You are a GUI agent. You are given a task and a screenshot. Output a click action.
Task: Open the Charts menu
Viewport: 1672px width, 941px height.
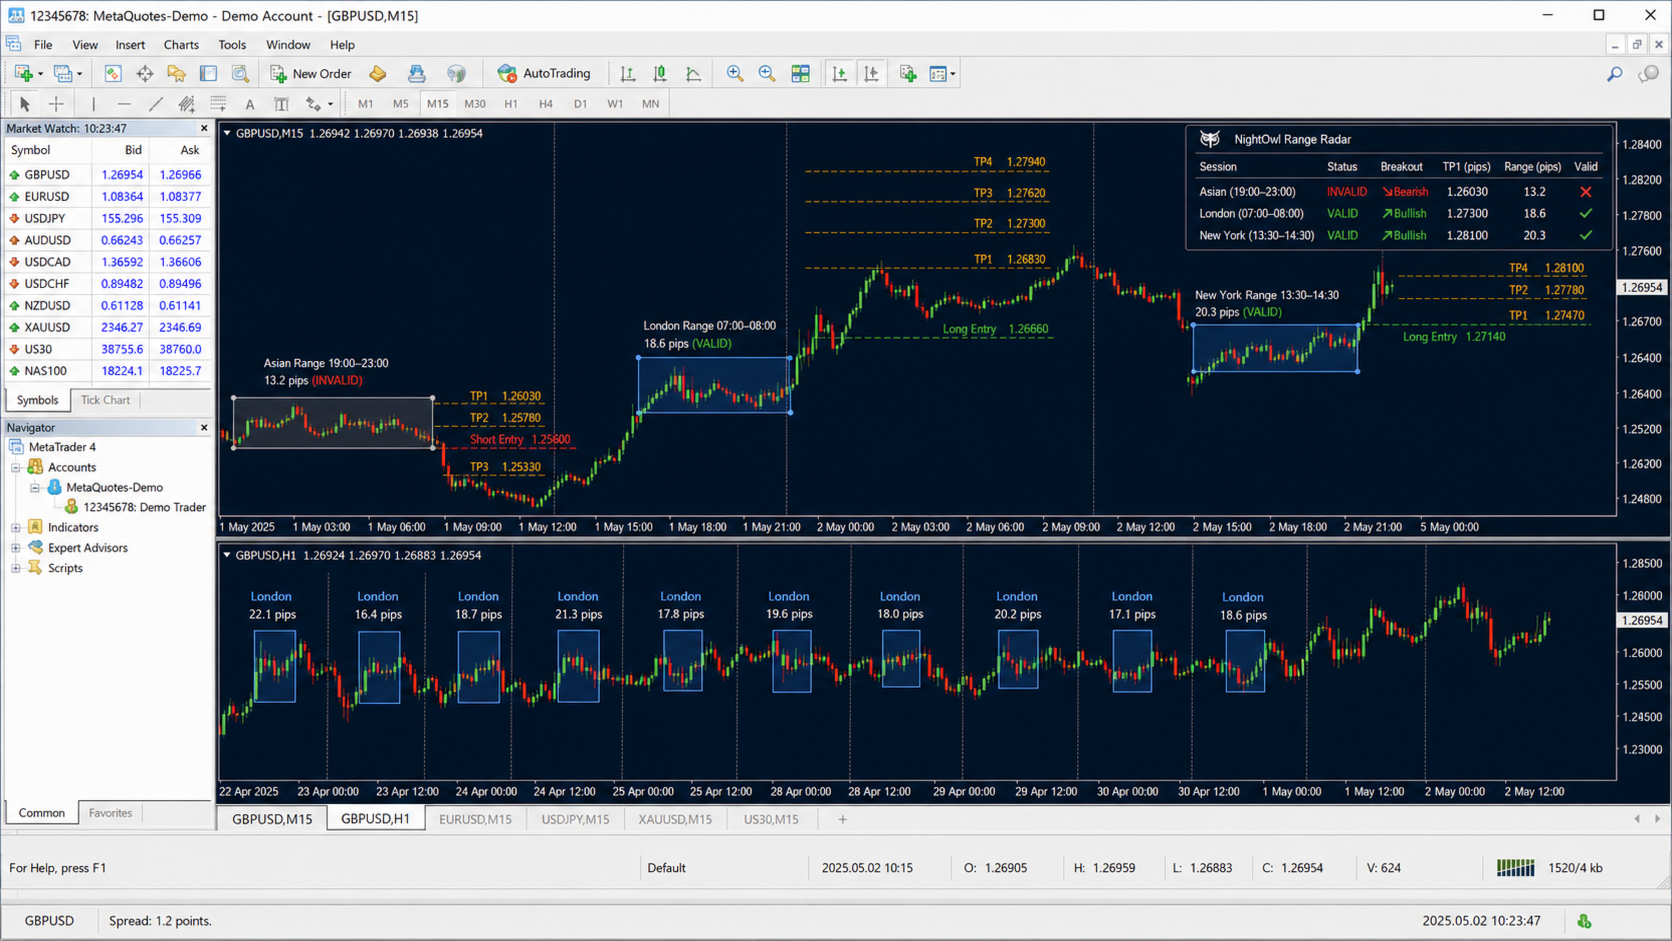pos(181,44)
